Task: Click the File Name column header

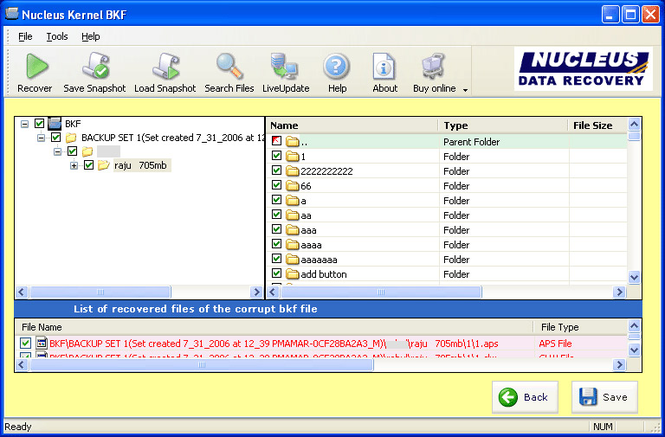Action: pos(274,327)
